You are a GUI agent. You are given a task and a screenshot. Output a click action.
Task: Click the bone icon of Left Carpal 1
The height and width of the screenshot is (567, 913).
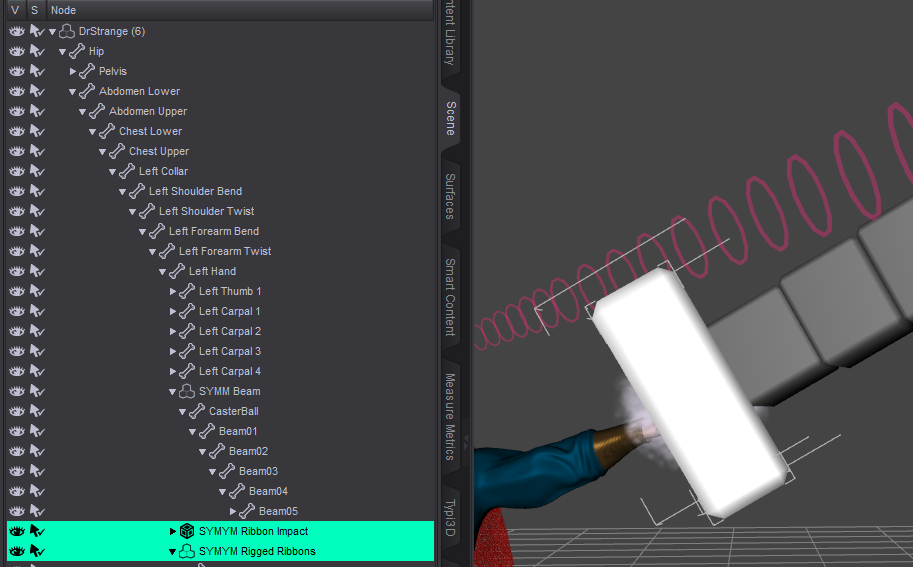pyautogui.click(x=187, y=311)
